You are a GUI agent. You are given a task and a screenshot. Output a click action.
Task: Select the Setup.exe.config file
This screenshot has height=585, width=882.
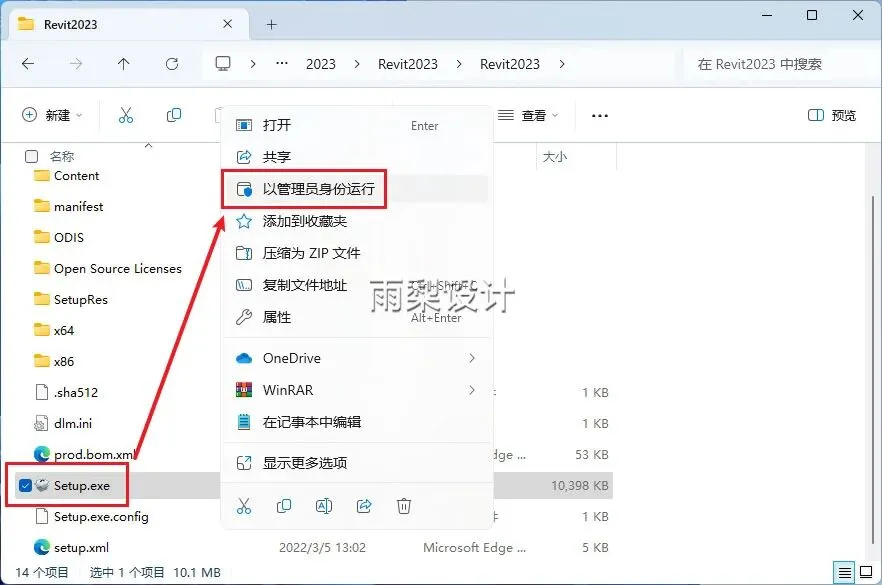point(92,516)
